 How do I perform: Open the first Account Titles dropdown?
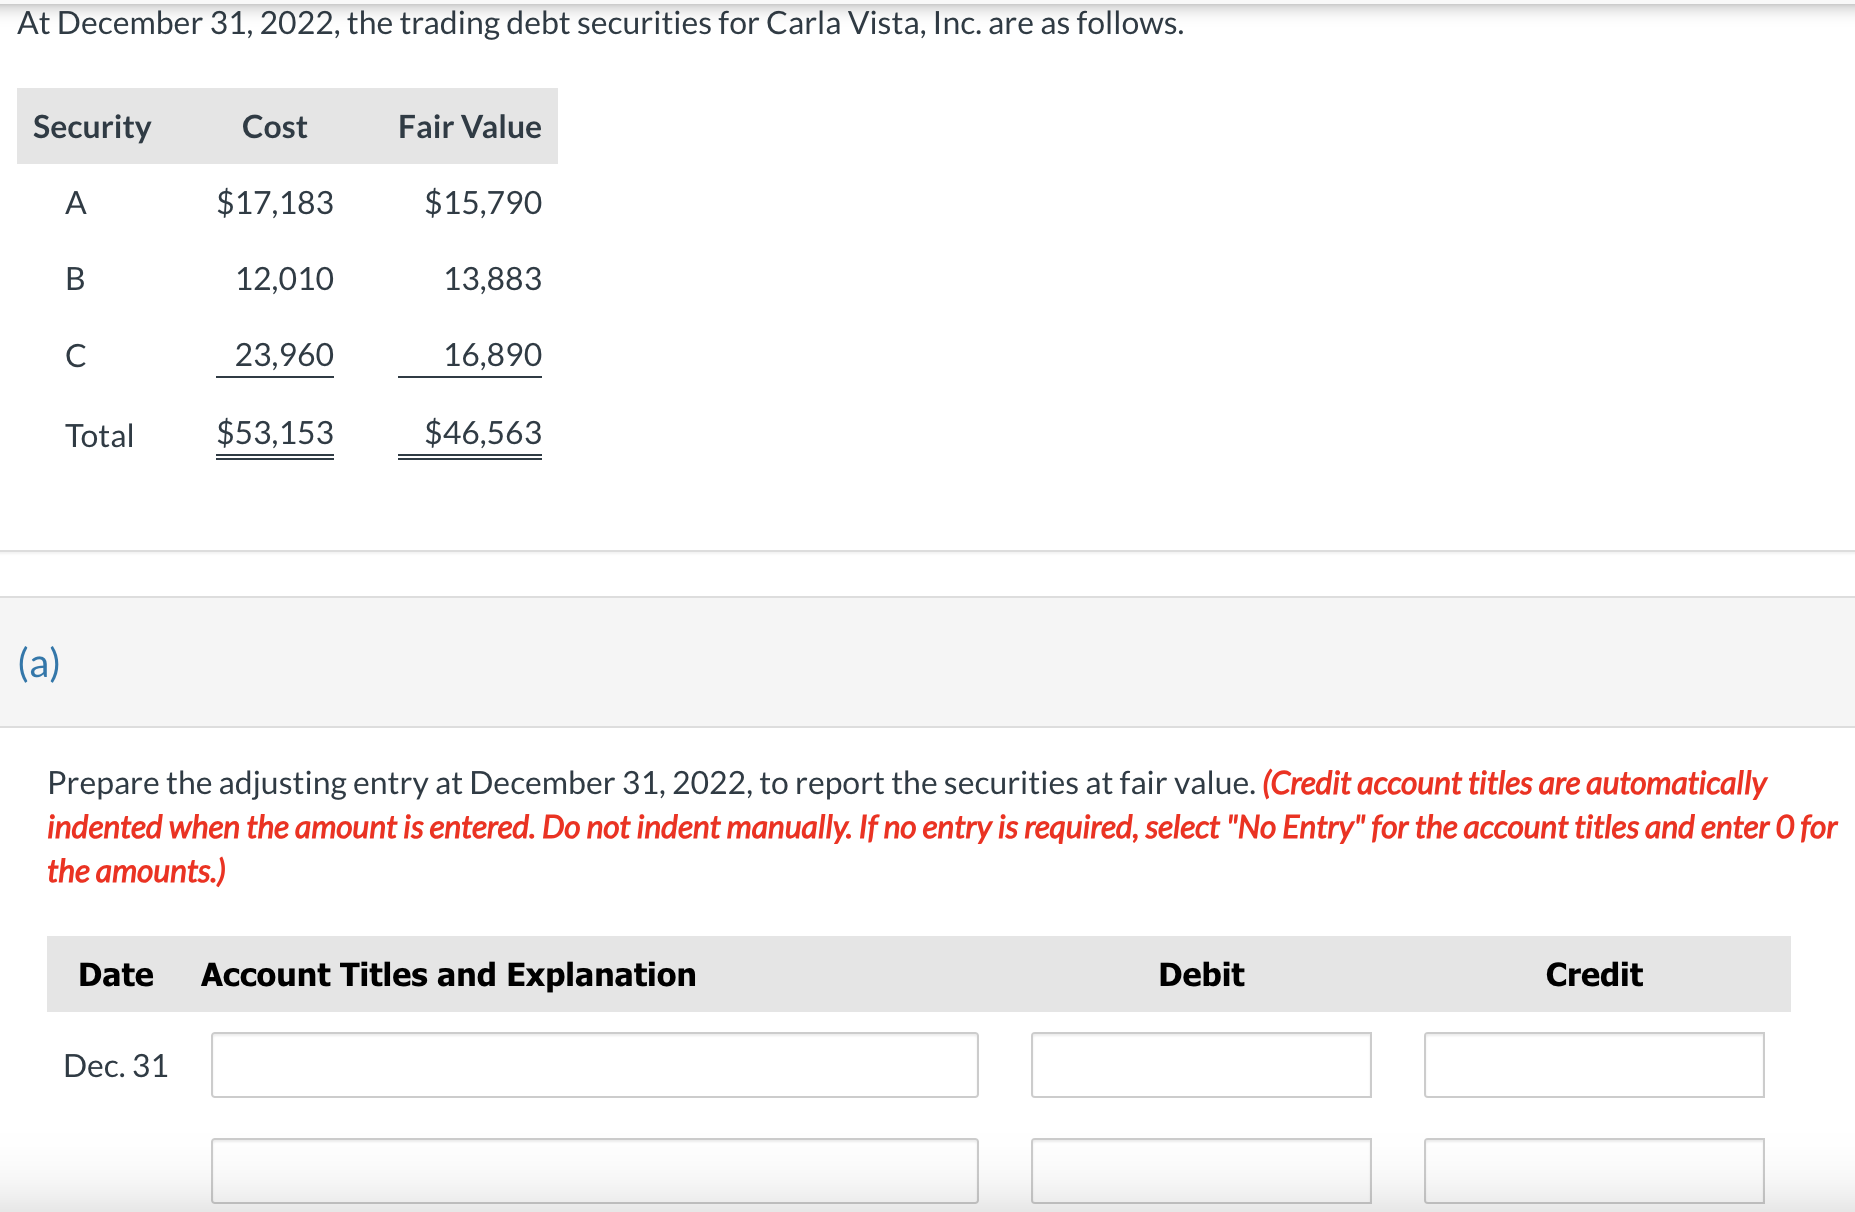tap(594, 1065)
